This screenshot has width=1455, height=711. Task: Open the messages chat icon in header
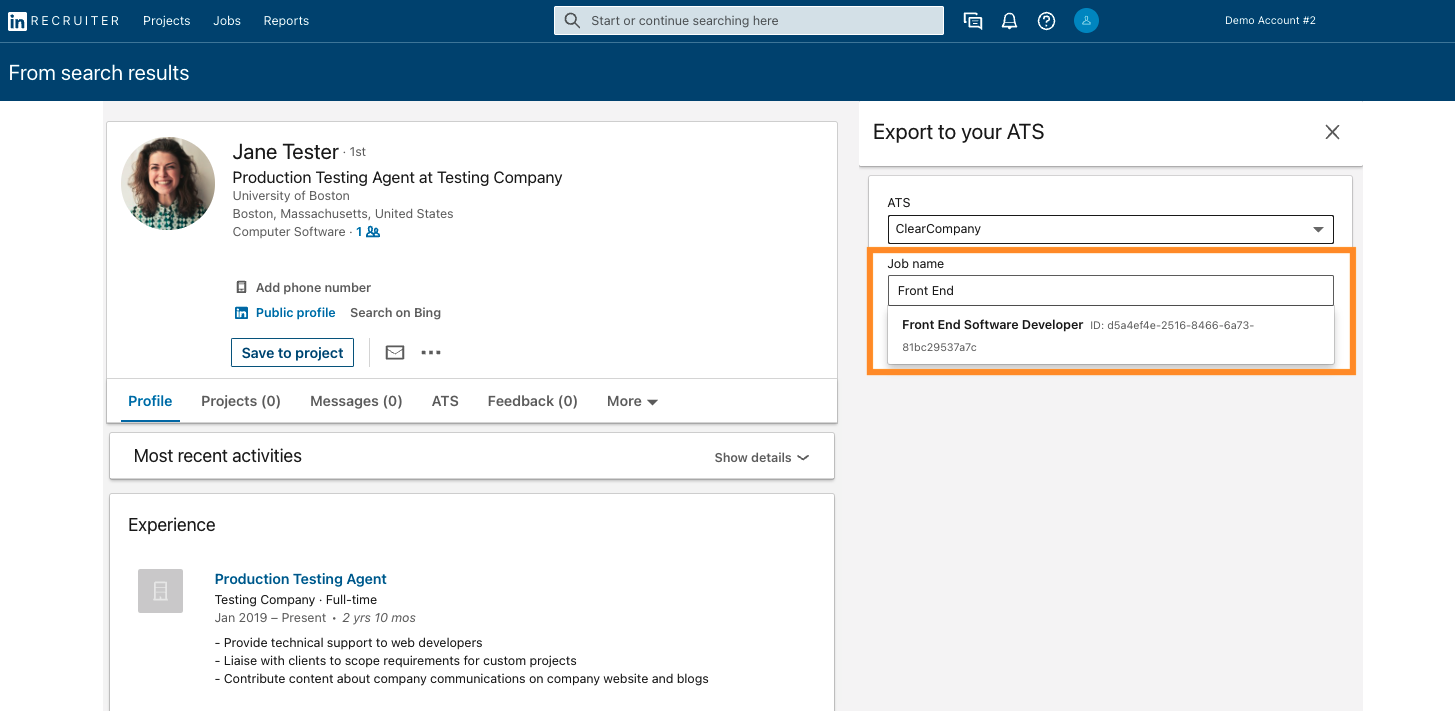(x=973, y=21)
